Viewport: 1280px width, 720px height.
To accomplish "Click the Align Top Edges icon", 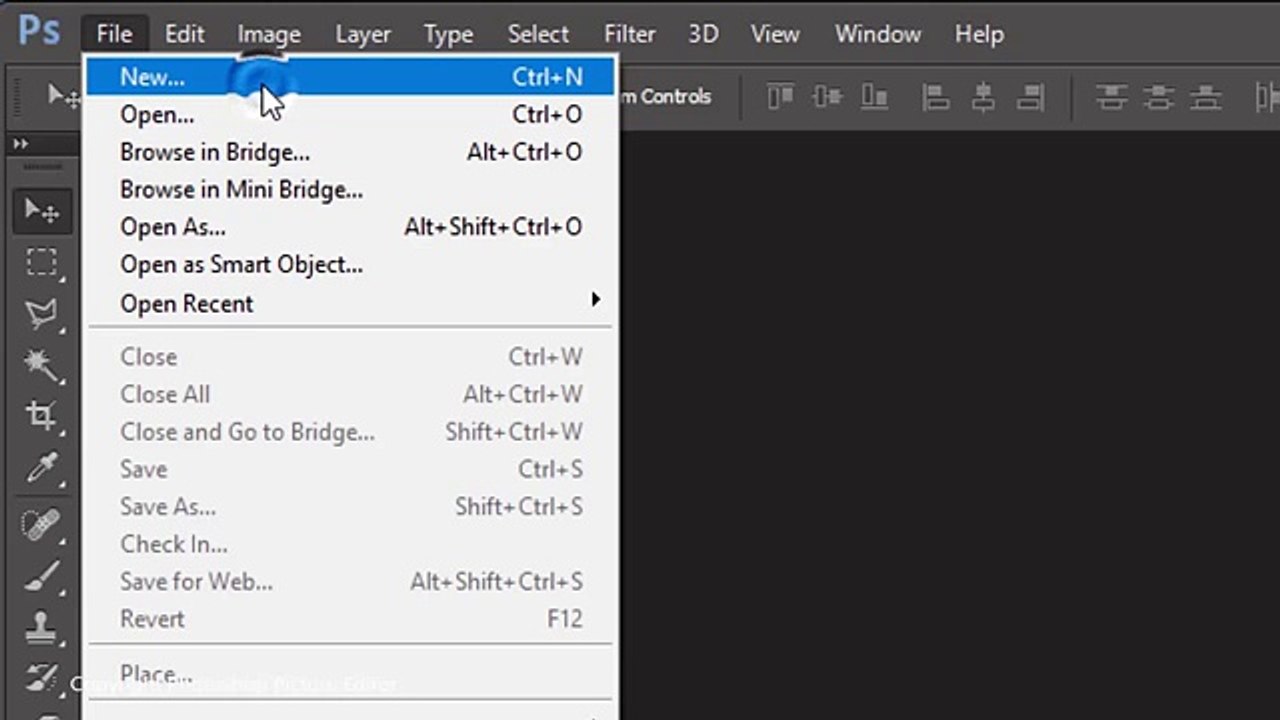I will tap(780, 97).
